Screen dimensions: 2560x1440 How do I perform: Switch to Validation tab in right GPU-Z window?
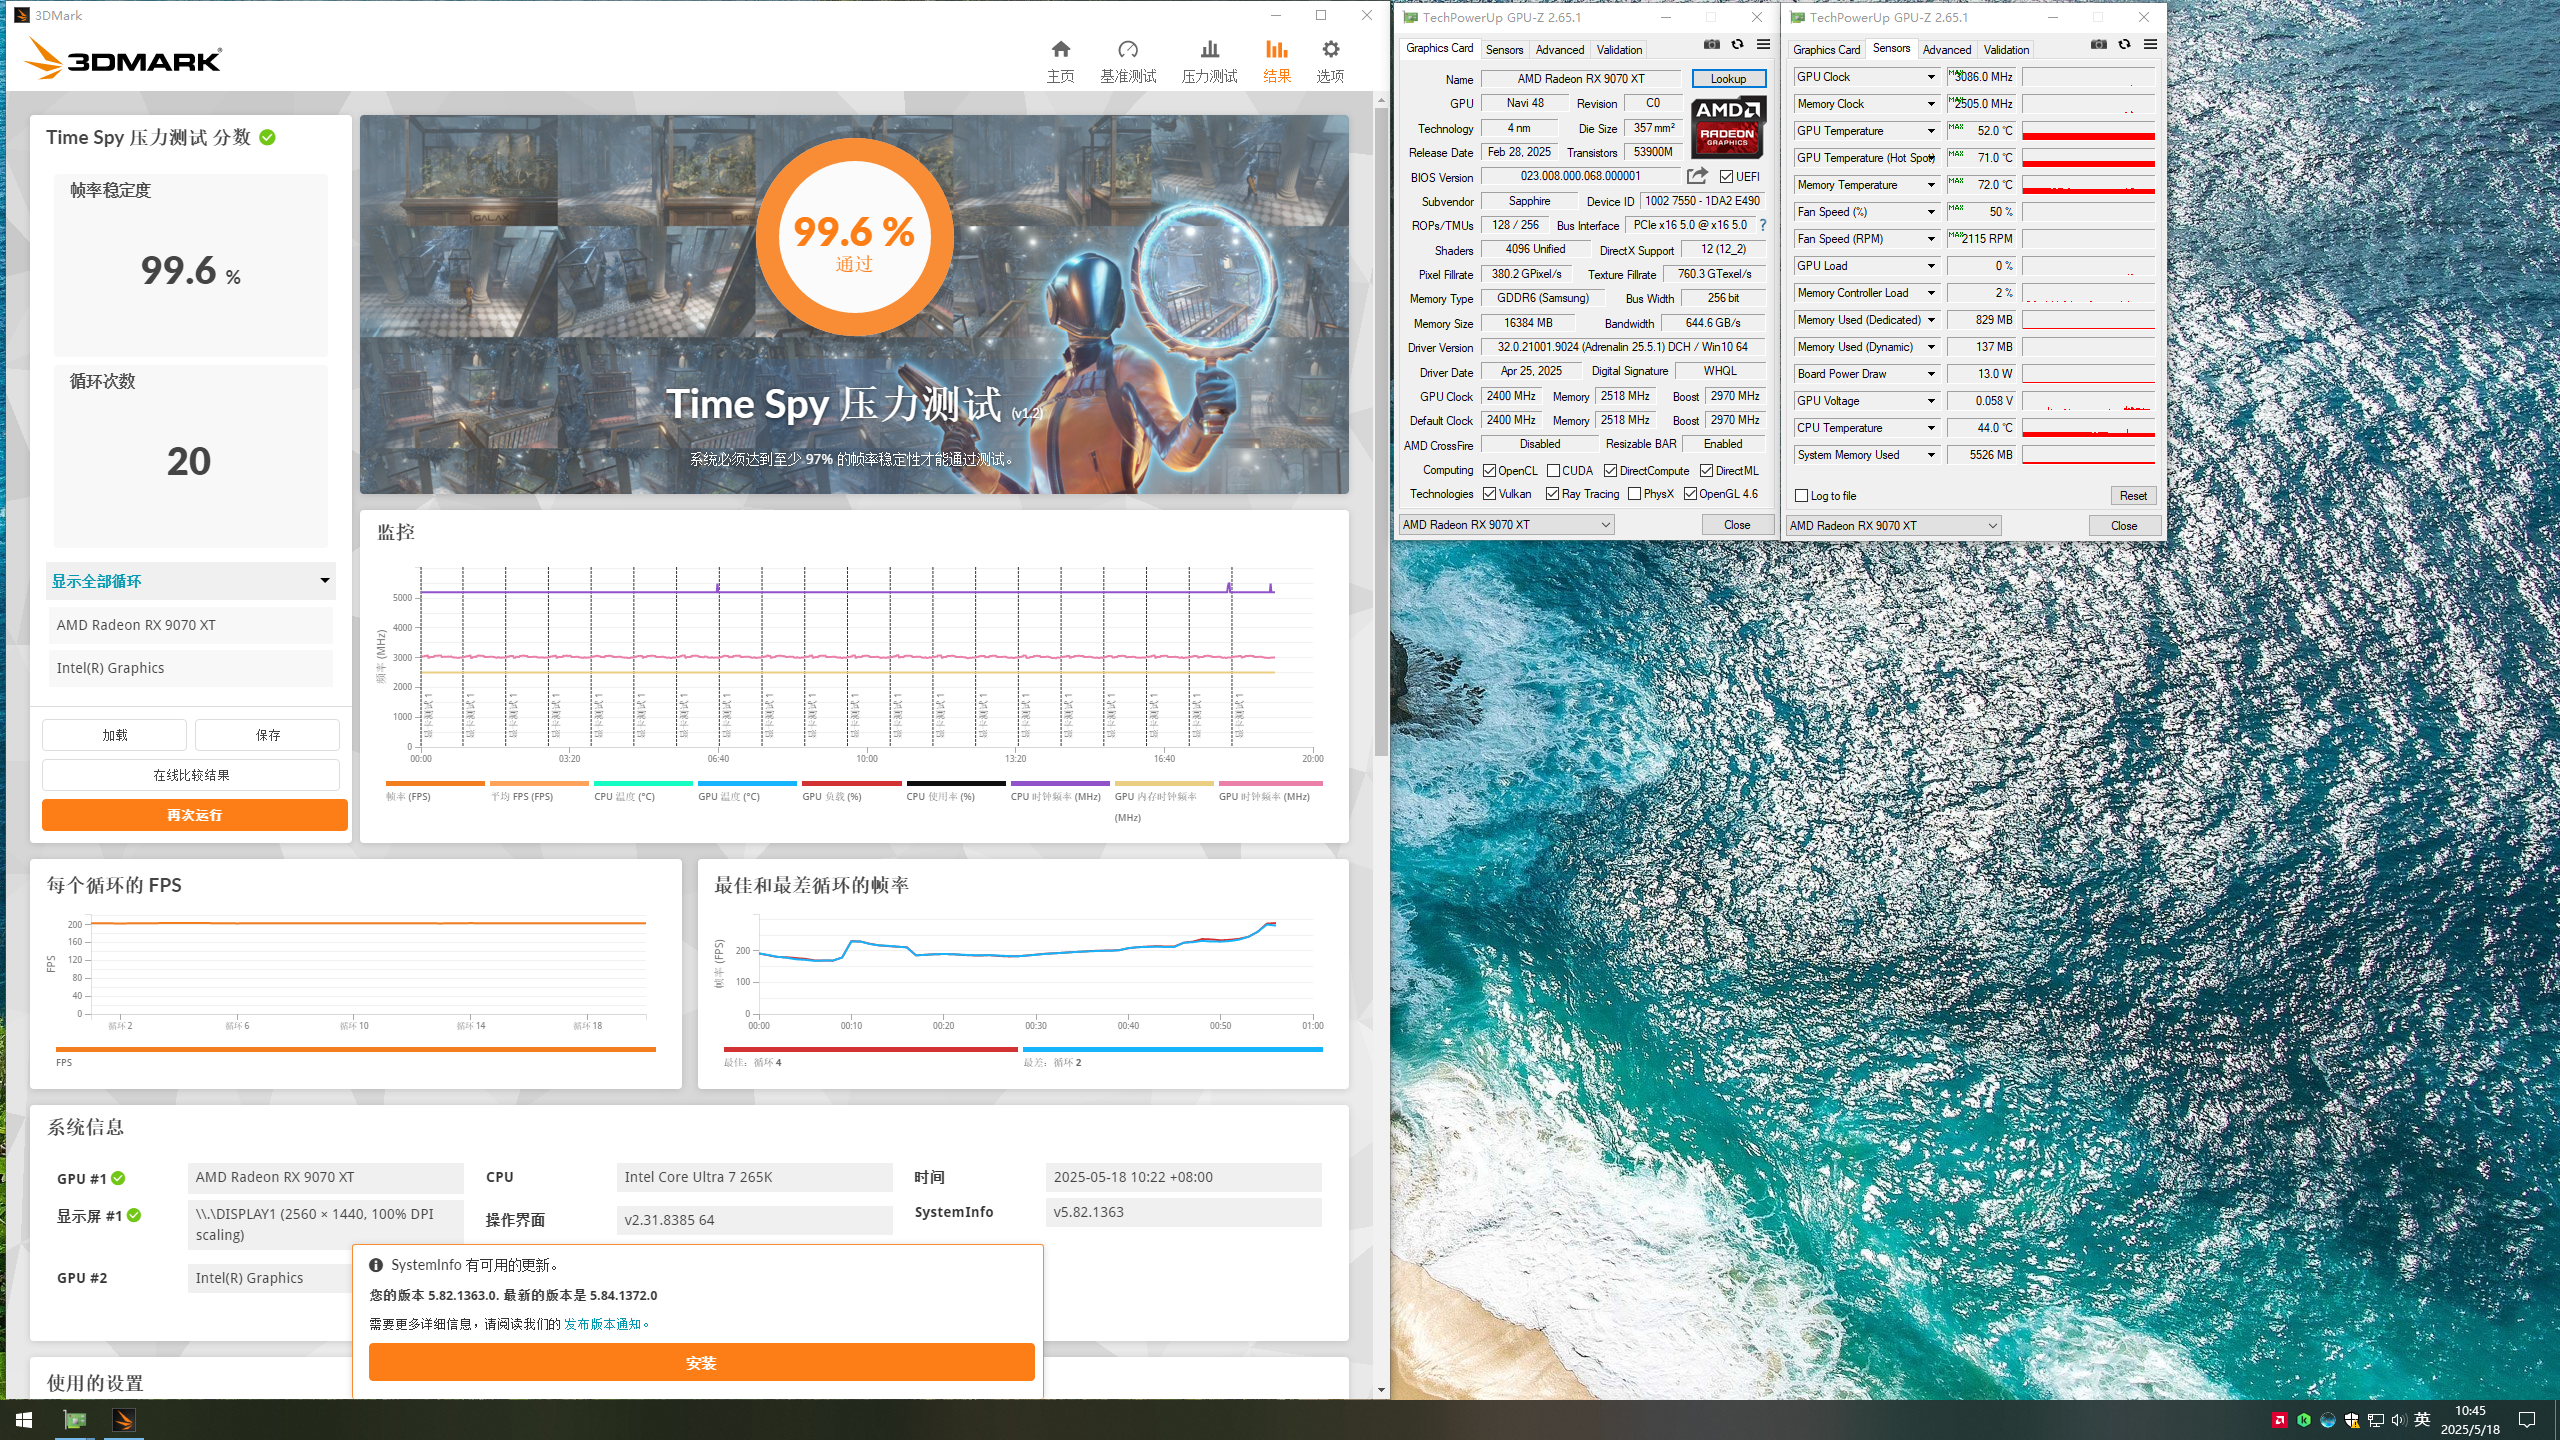coord(2006,50)
